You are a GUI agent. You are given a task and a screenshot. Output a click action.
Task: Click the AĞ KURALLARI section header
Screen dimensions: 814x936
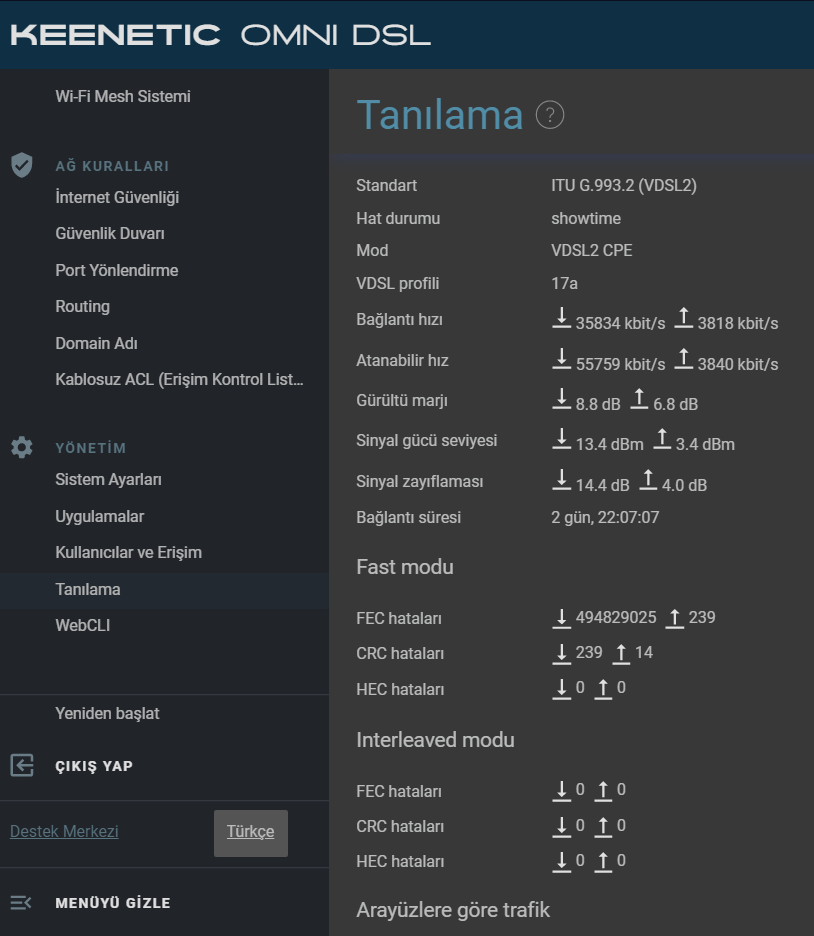[x=112, y=166]
